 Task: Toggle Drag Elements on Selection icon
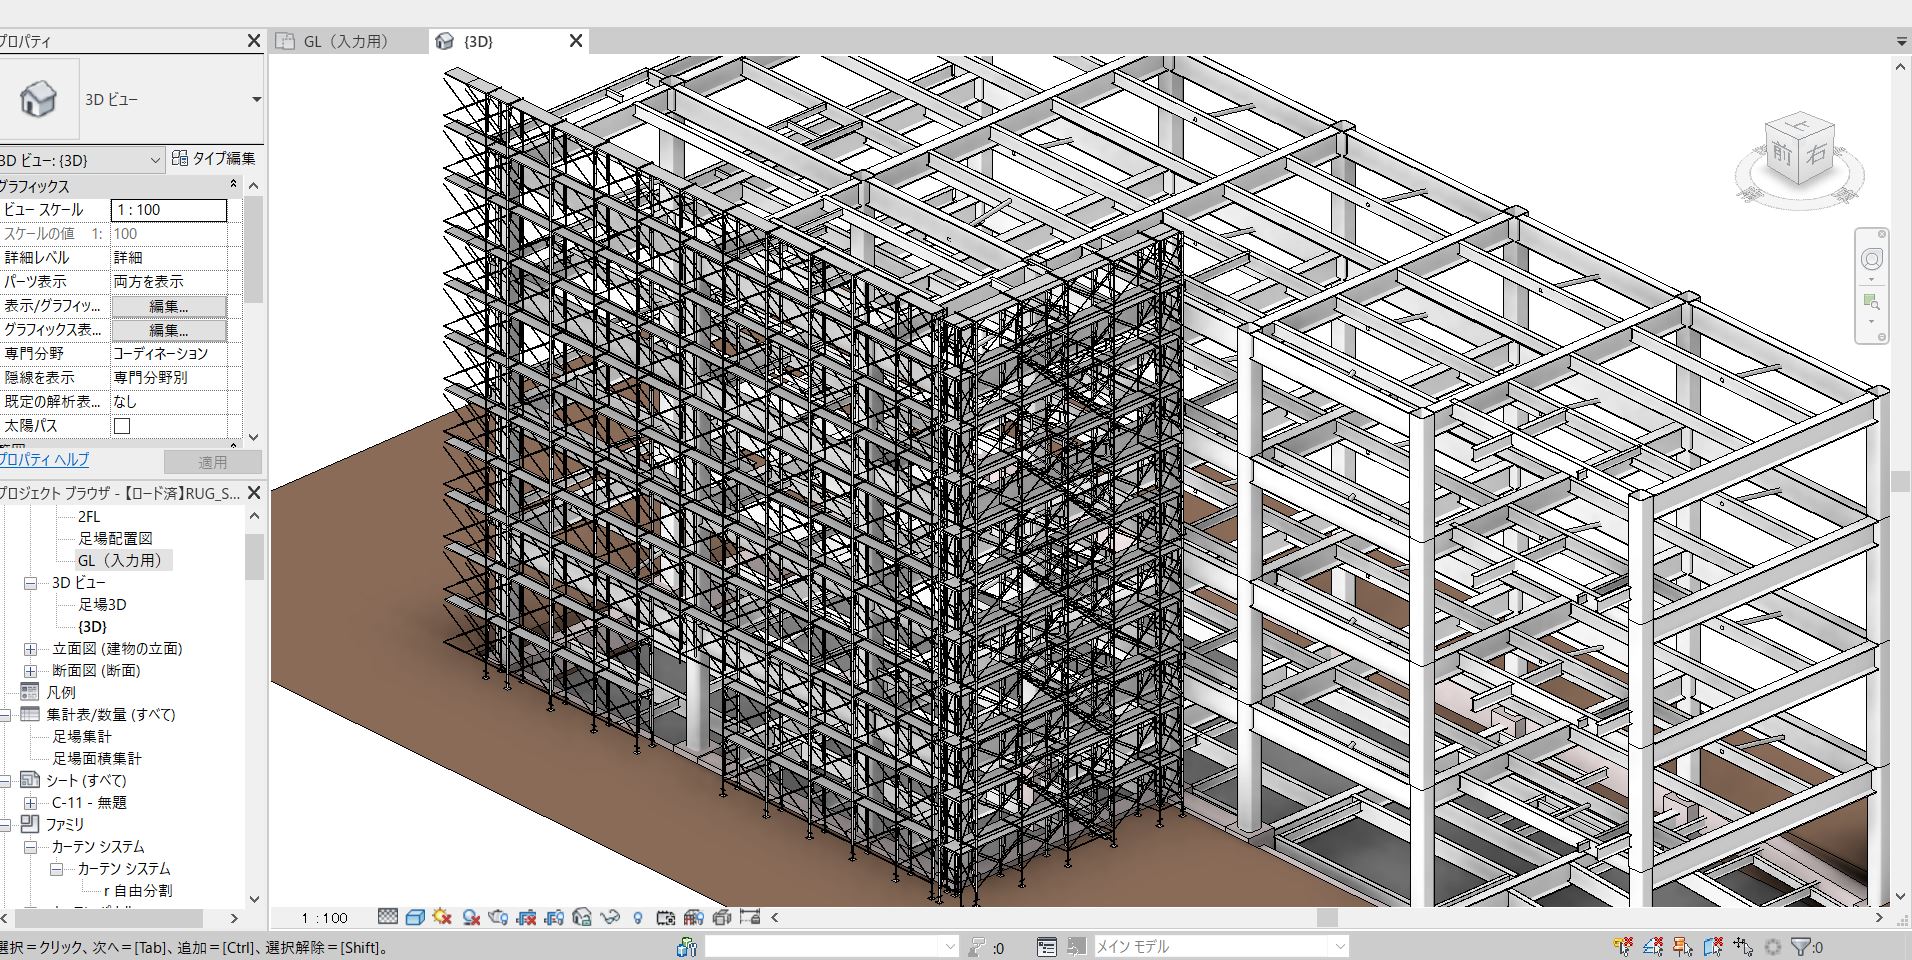point(1743,946)
